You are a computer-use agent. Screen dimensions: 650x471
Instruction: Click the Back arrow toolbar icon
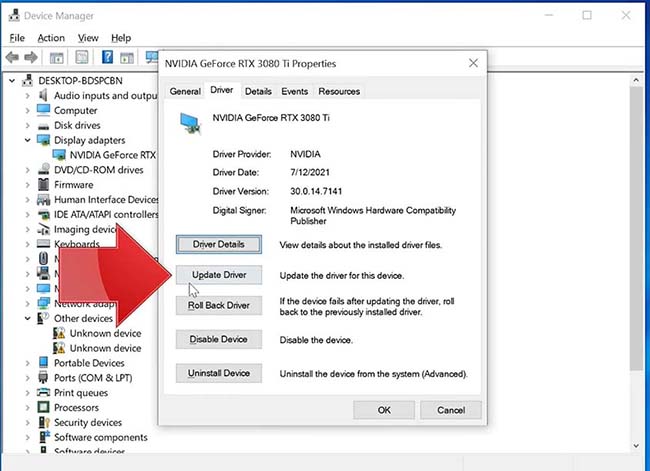tap(12, 57)
